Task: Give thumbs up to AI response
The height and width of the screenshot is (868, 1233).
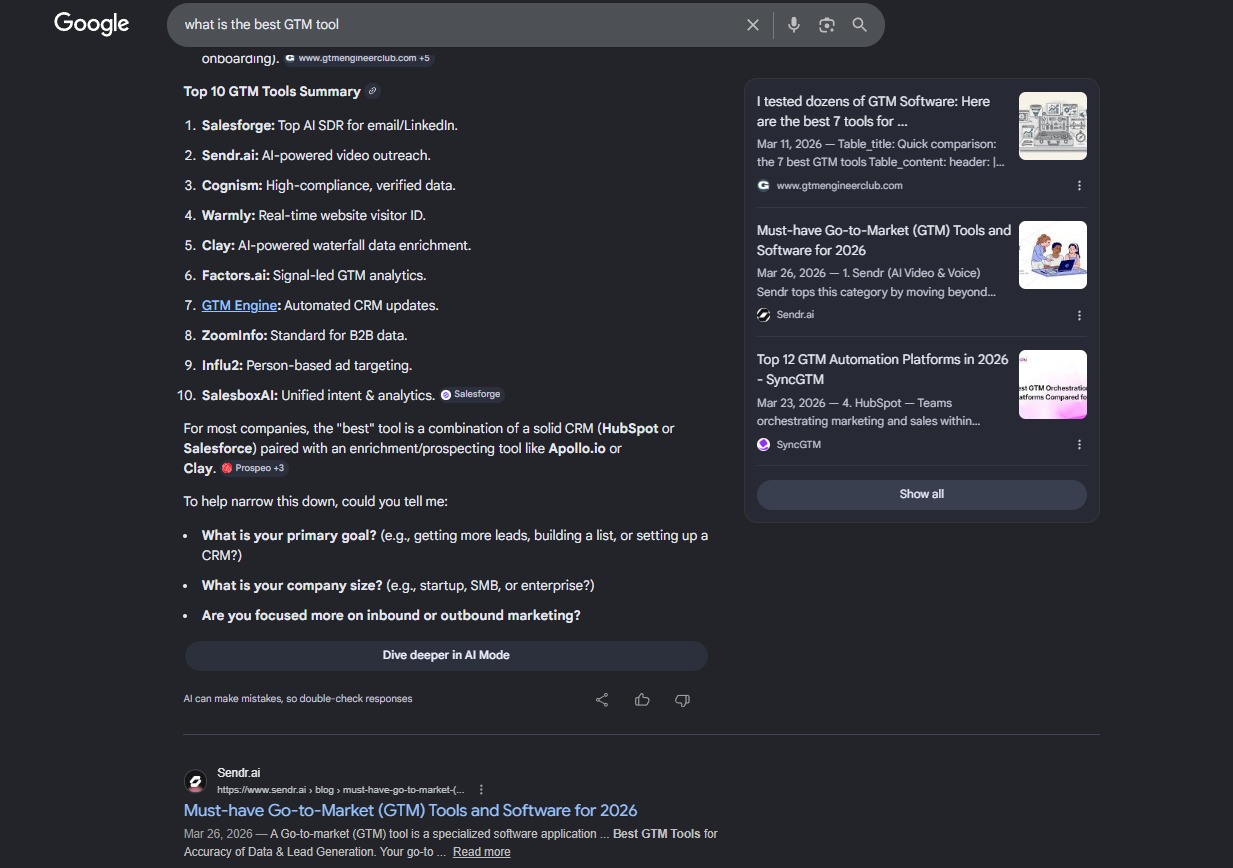Action: (x=642, y=700)
